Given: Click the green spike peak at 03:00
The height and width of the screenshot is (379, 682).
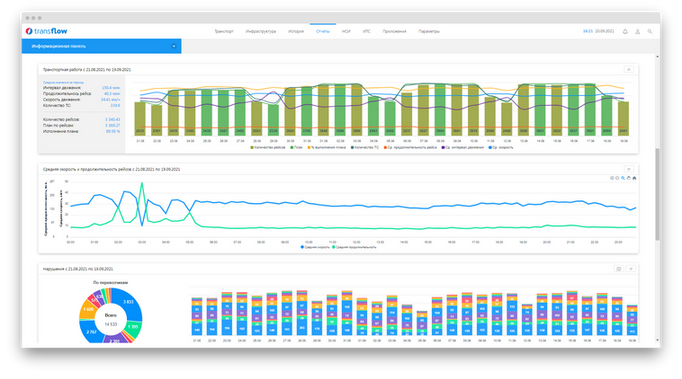Looking at the screenshot, I should point(142,184).
